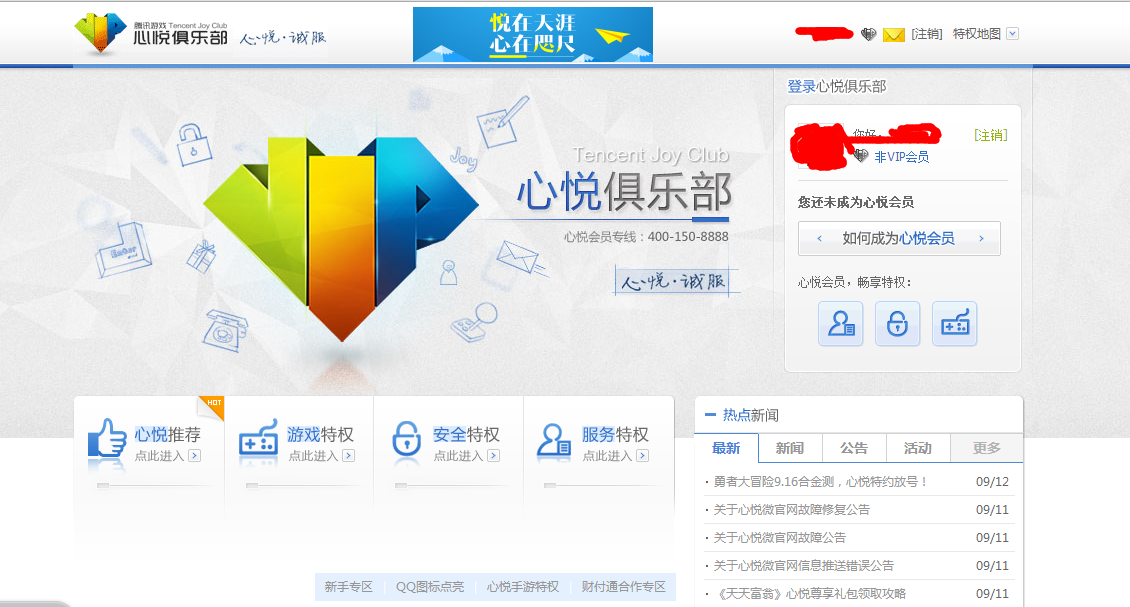The width and height of the screenshot is (1130, 607).
Task: Click the 非VIP会员 status link
Action: coord(902,156)
